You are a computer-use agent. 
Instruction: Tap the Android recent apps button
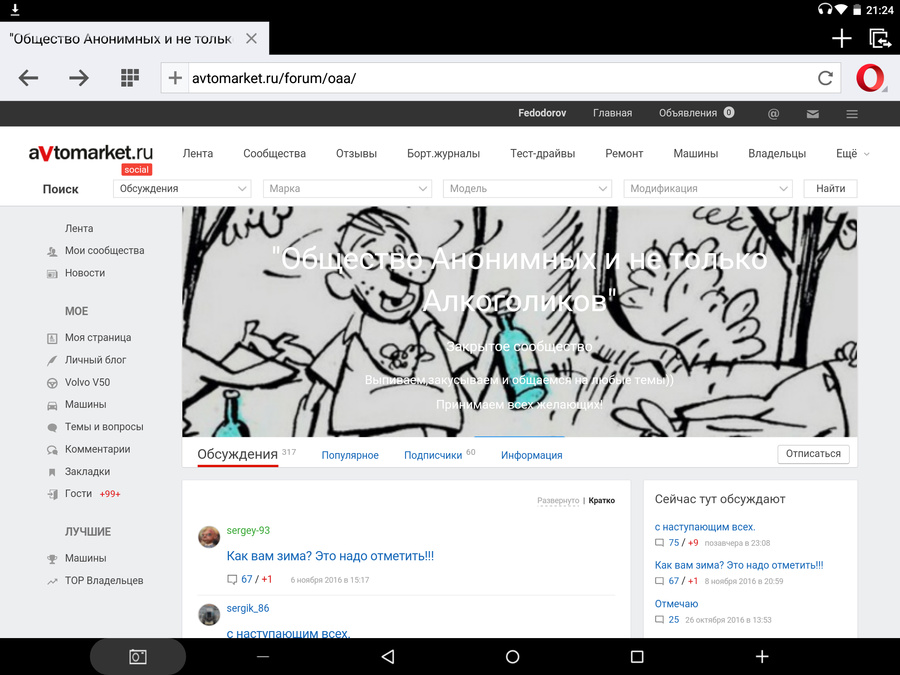point(637,656)
